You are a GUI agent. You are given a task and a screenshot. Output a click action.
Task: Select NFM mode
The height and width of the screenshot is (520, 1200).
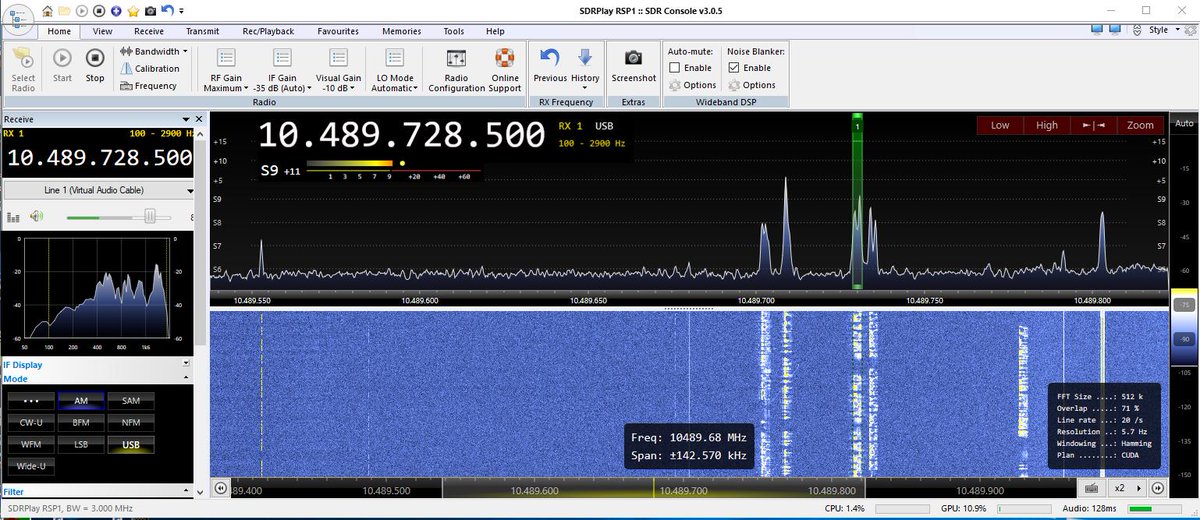(130, 422)
